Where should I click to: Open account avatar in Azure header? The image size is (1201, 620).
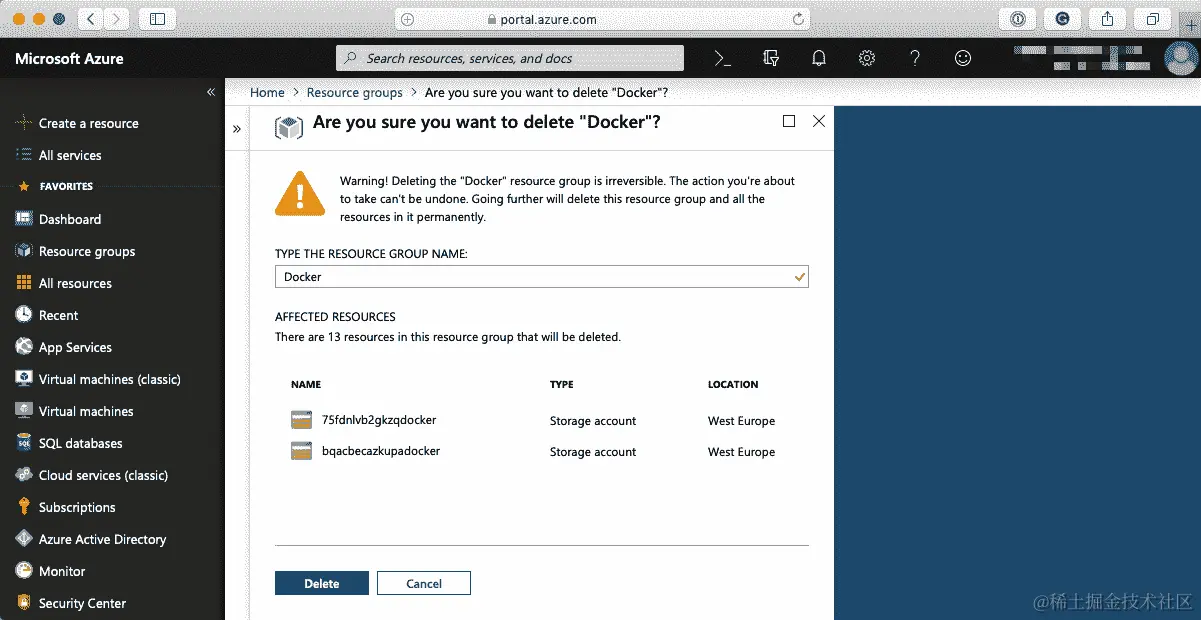tap(1181, 58)
